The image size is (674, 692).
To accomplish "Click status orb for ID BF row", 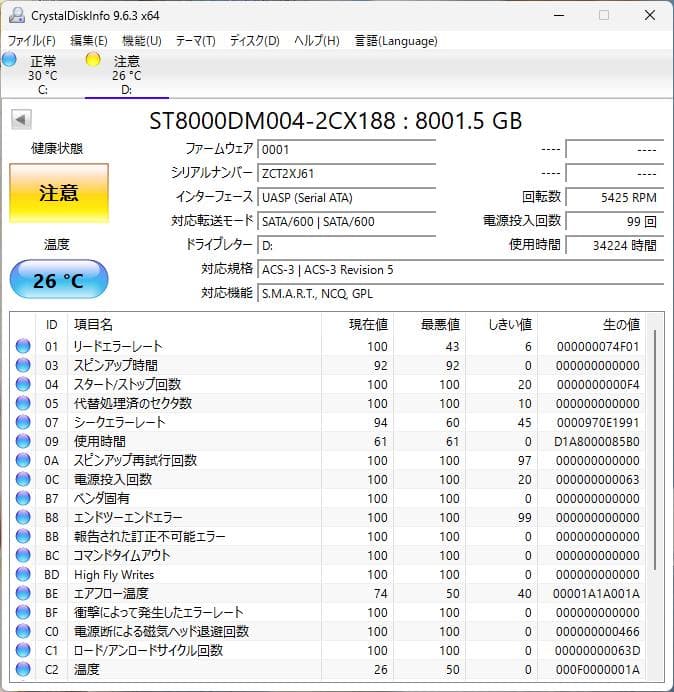I will point(23,612).
